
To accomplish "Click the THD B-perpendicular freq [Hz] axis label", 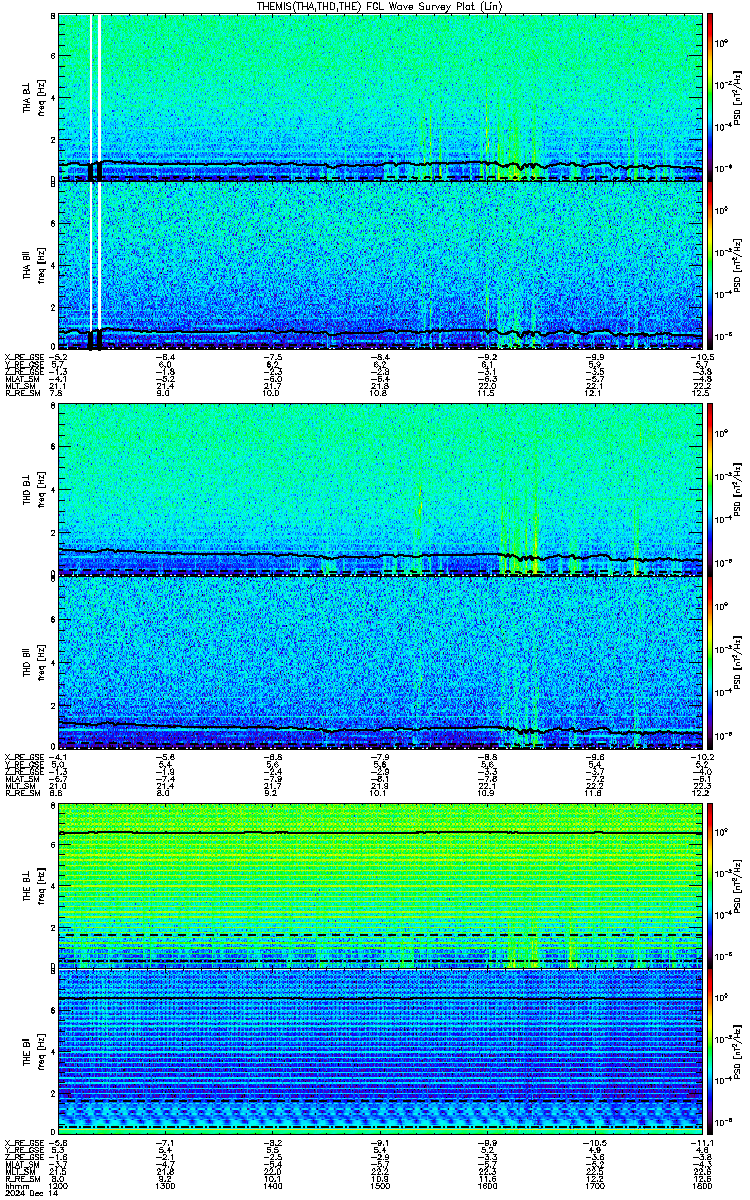I will pos(41,491).
